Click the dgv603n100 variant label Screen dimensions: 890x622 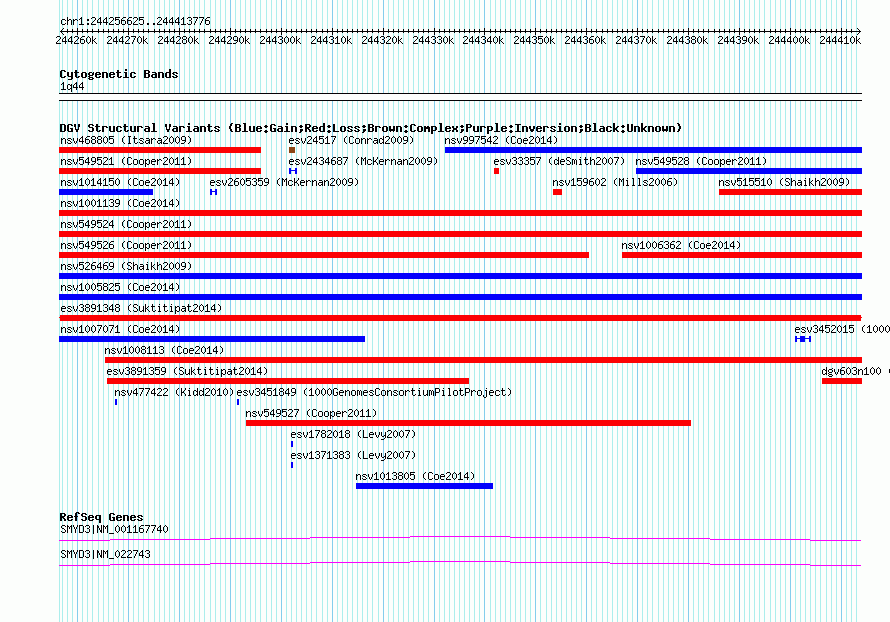855,371
